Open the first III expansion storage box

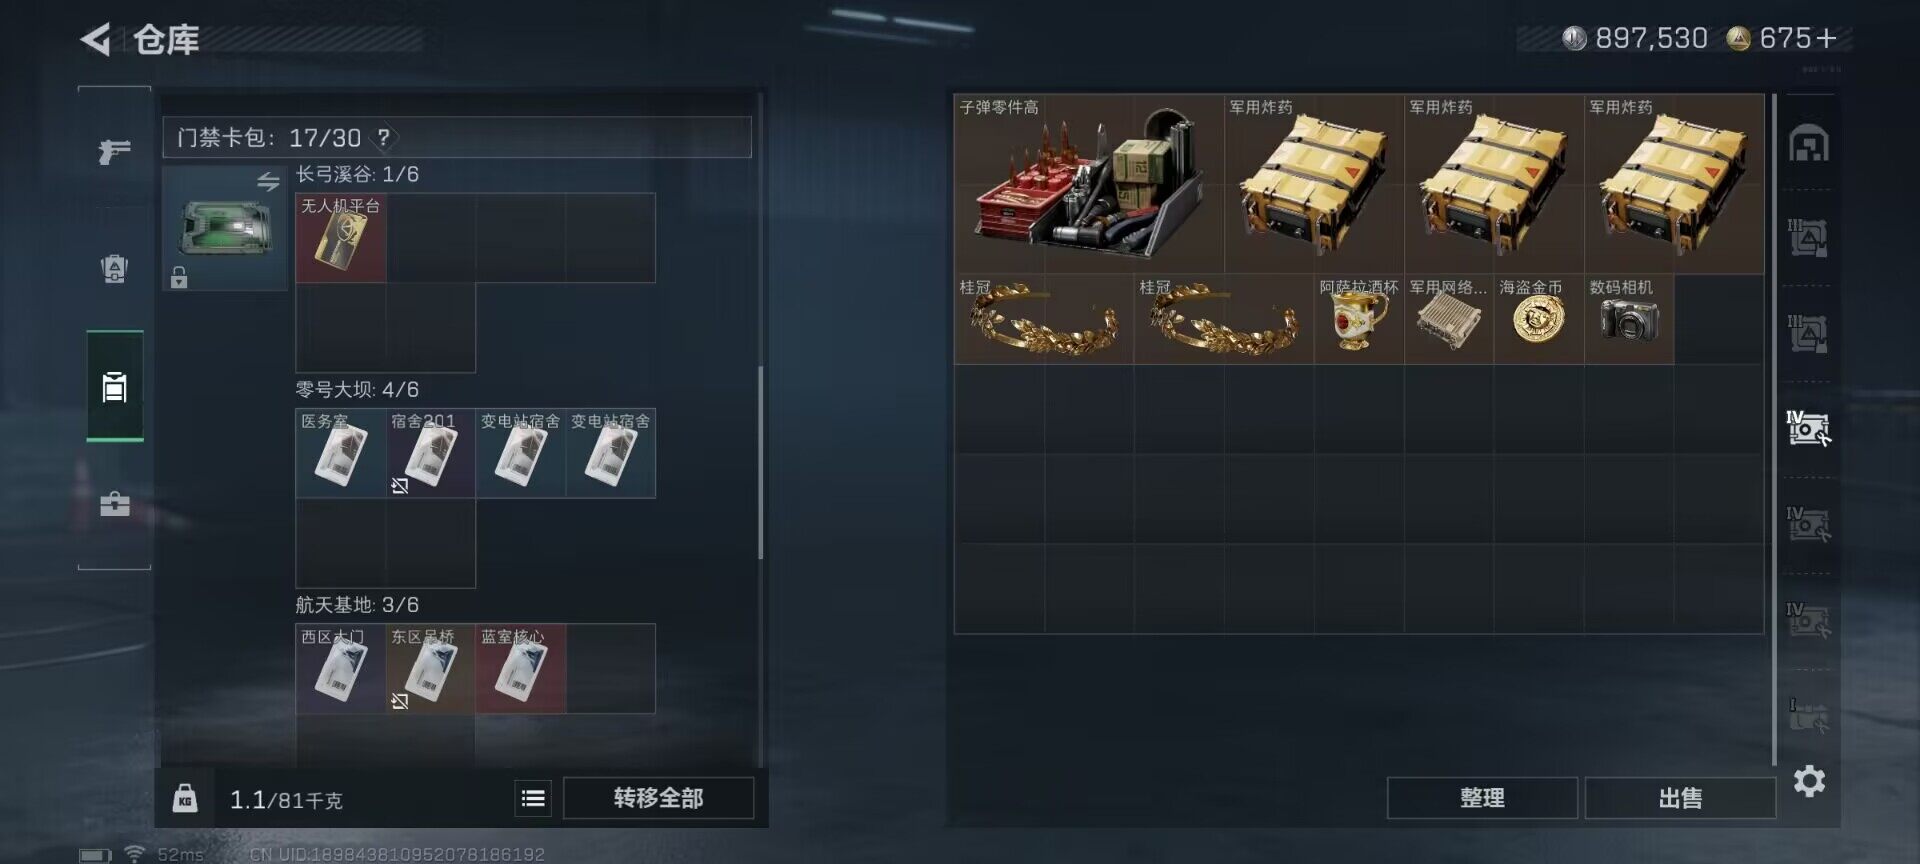pos(1809,237)
